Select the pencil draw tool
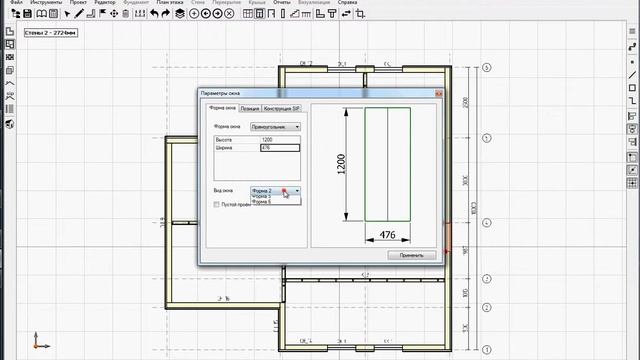This screenshot has height=360, width=640. [x=79, y=14]
